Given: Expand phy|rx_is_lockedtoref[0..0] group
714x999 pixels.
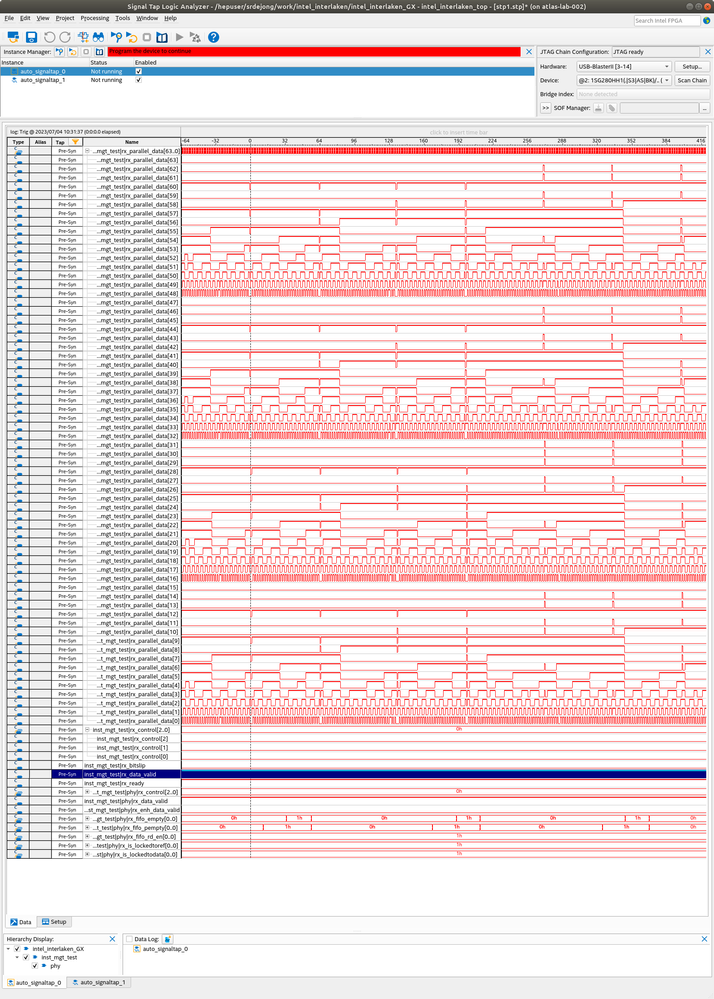Looking at the screenshot, I should (x=87, y=845).
